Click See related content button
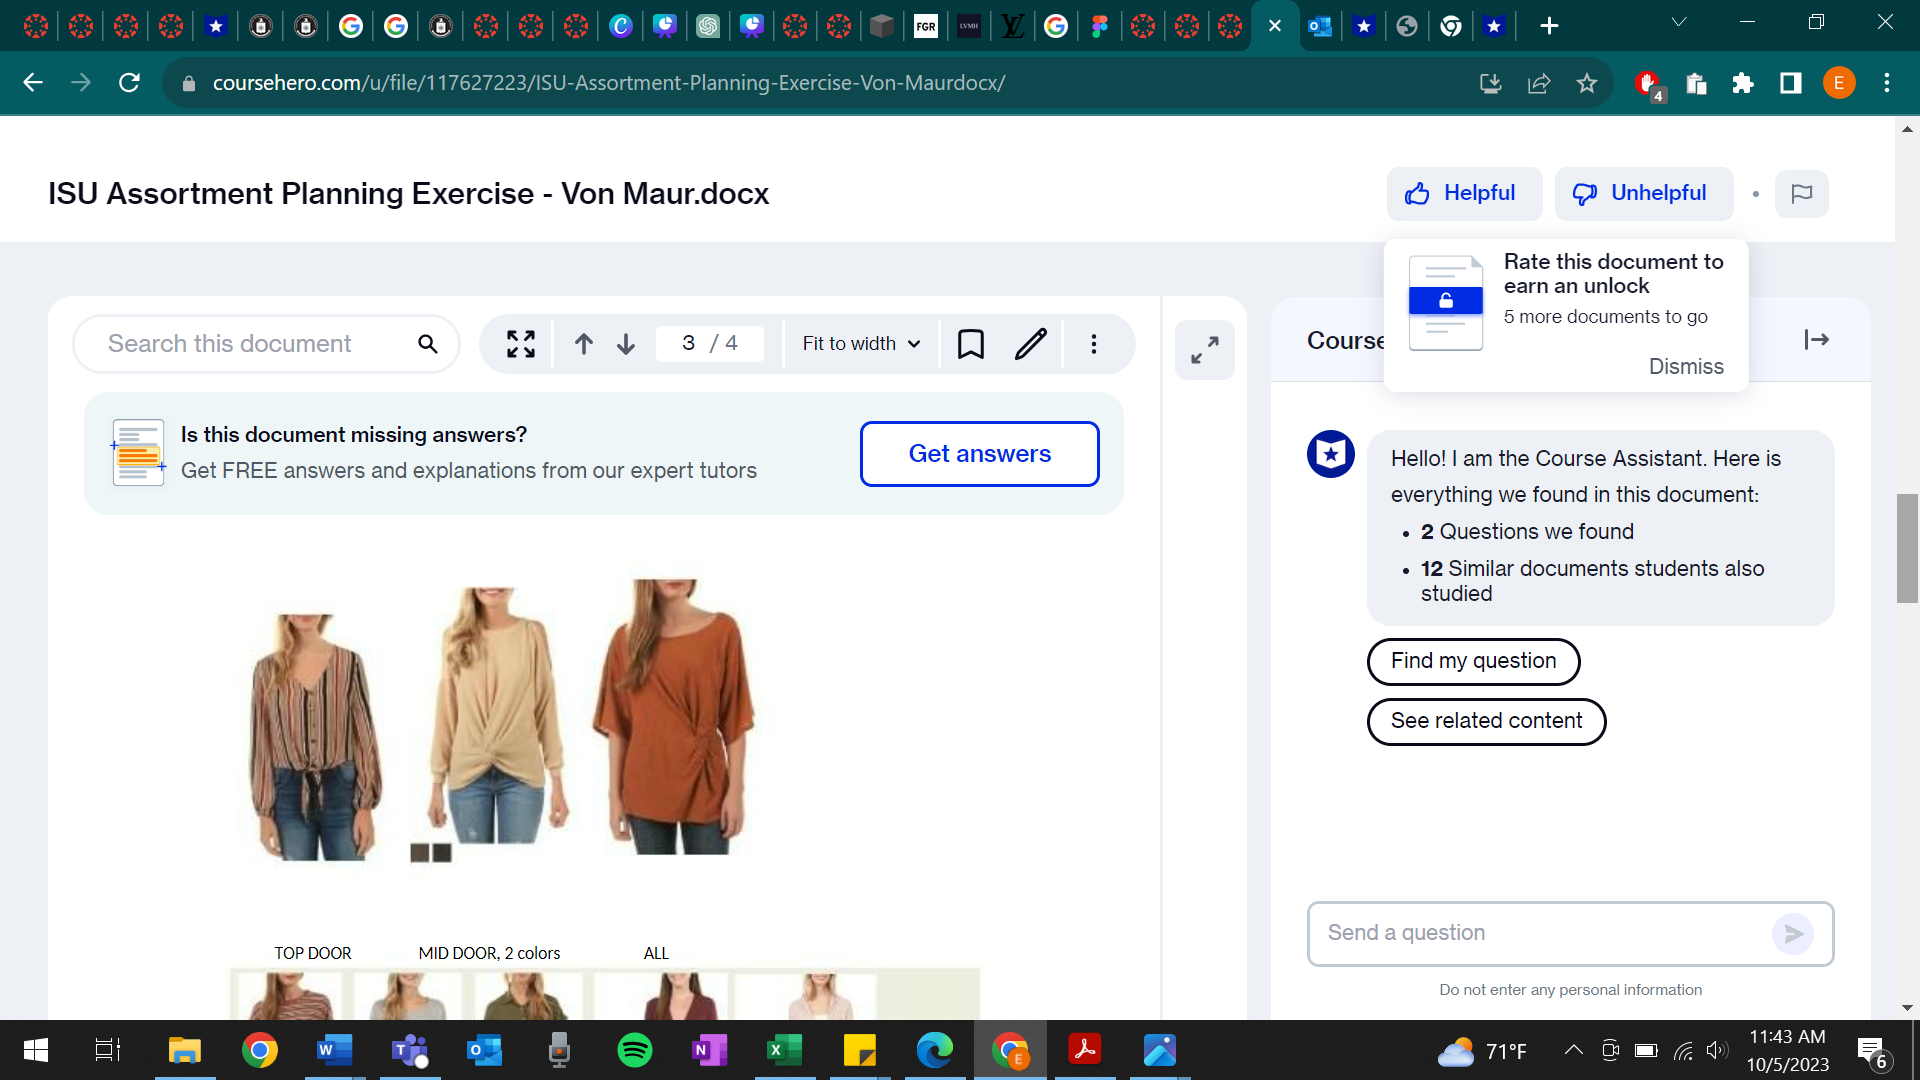The height and width of the screenshot is (1080, 1920). [x=1486, y=722]
